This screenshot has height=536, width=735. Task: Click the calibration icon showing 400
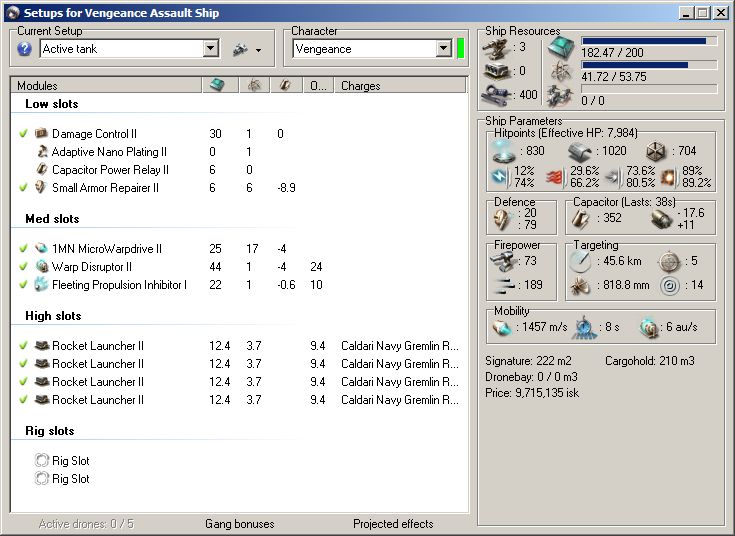click(496, 95)
